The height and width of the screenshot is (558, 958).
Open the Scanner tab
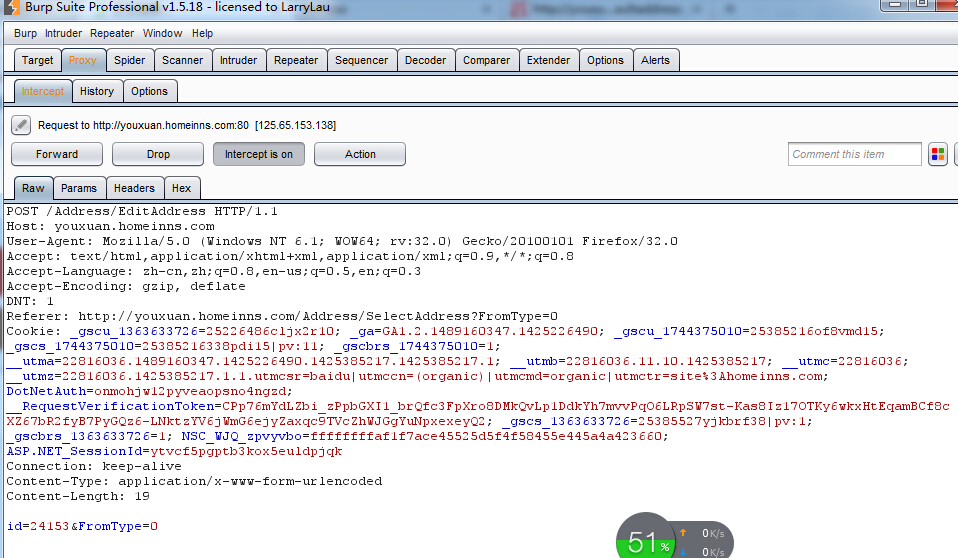point(182,60)
